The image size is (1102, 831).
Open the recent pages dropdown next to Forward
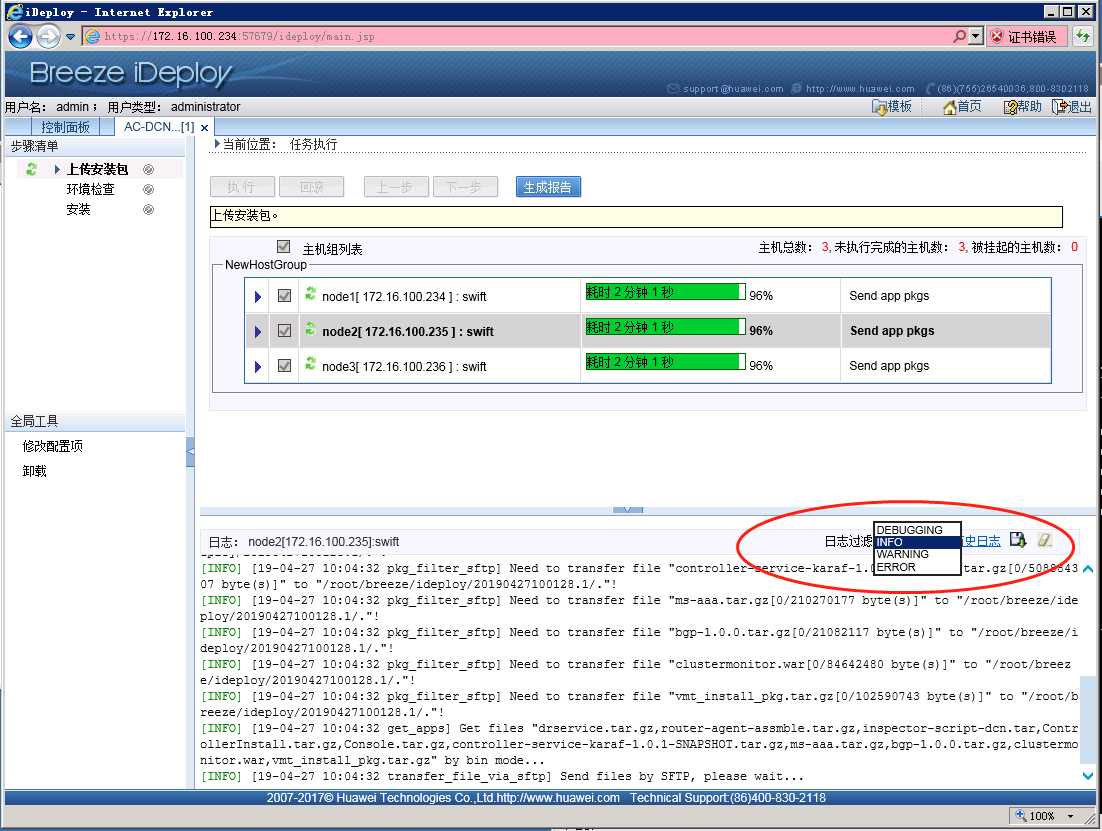(x=70, y=37)
